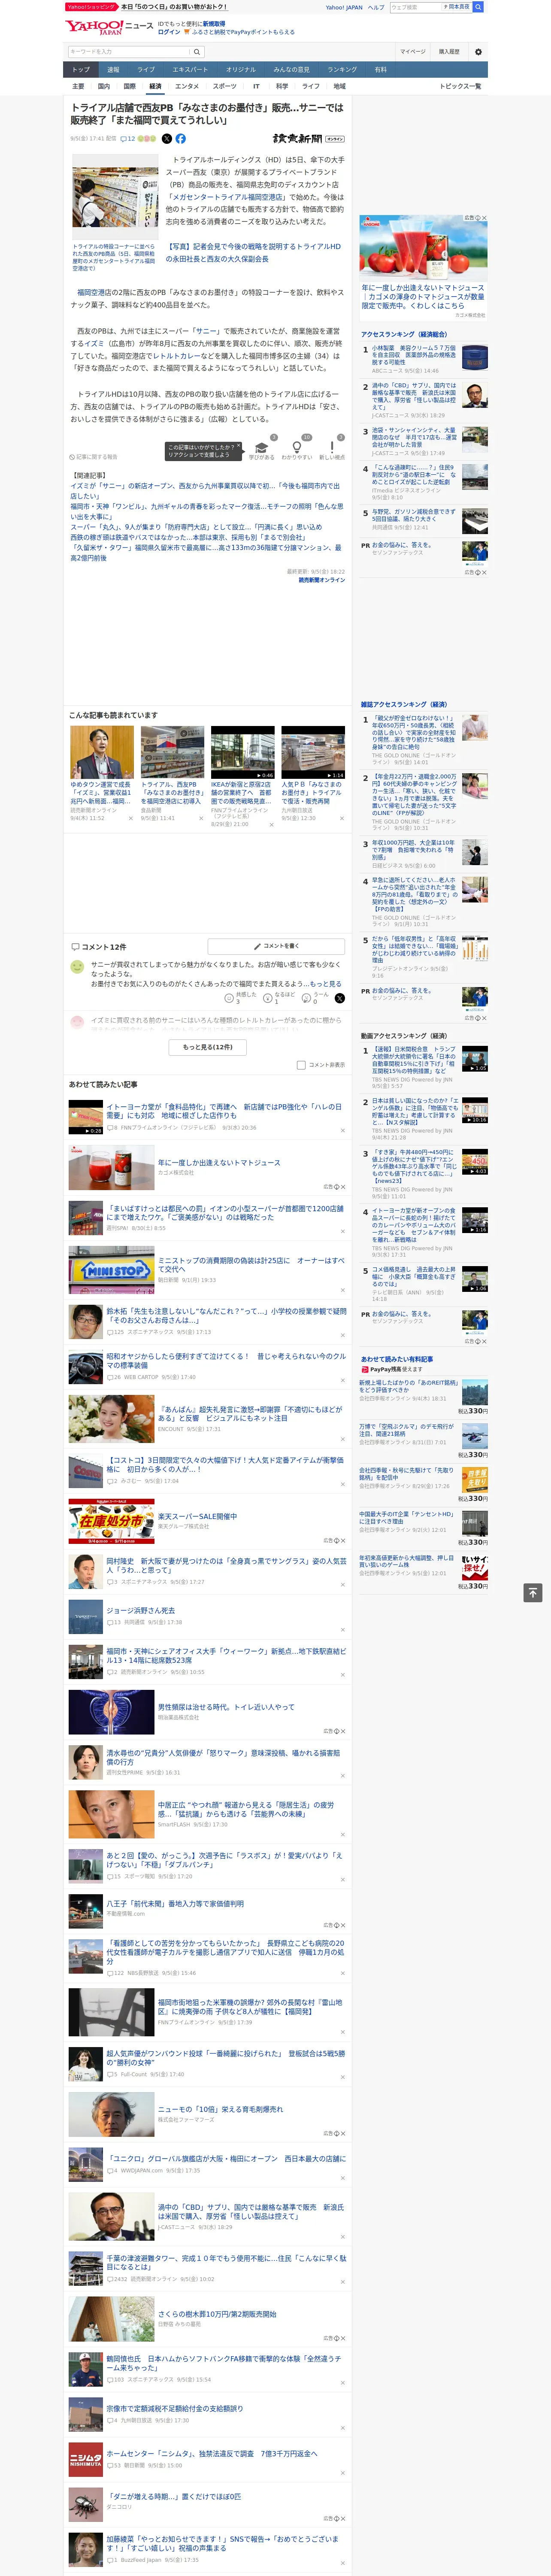551x2576 pixels.
Task: Open 読売新聞オンライン source link
Action: coord(321,580)
